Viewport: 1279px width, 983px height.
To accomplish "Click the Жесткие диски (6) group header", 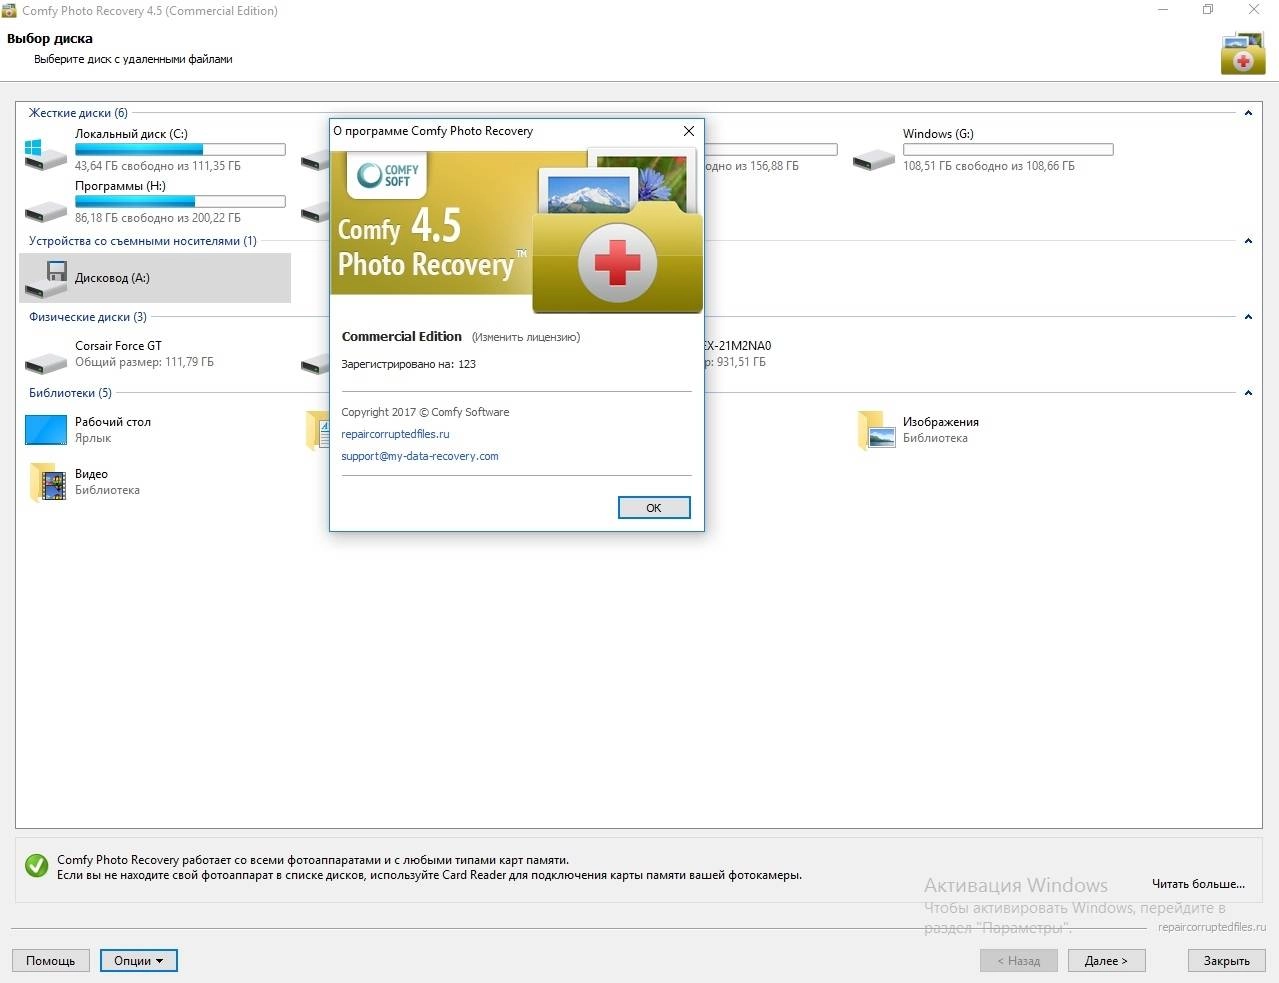I will coord(78,113).
